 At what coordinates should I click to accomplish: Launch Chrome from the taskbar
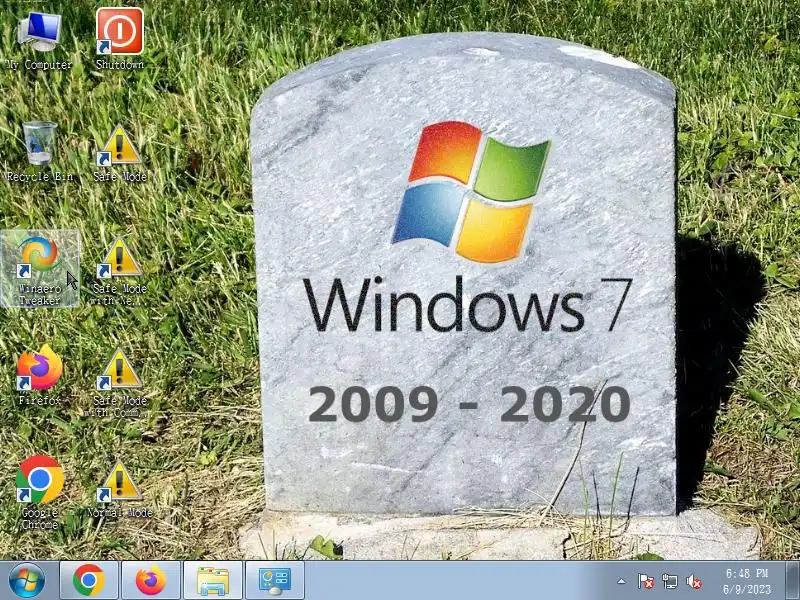(89, 581)
